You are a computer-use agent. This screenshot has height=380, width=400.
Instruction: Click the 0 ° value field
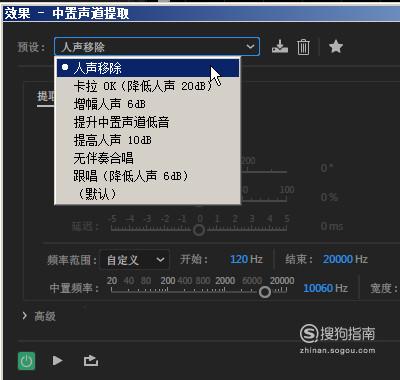pyautogui.click(x=327, y=168)
